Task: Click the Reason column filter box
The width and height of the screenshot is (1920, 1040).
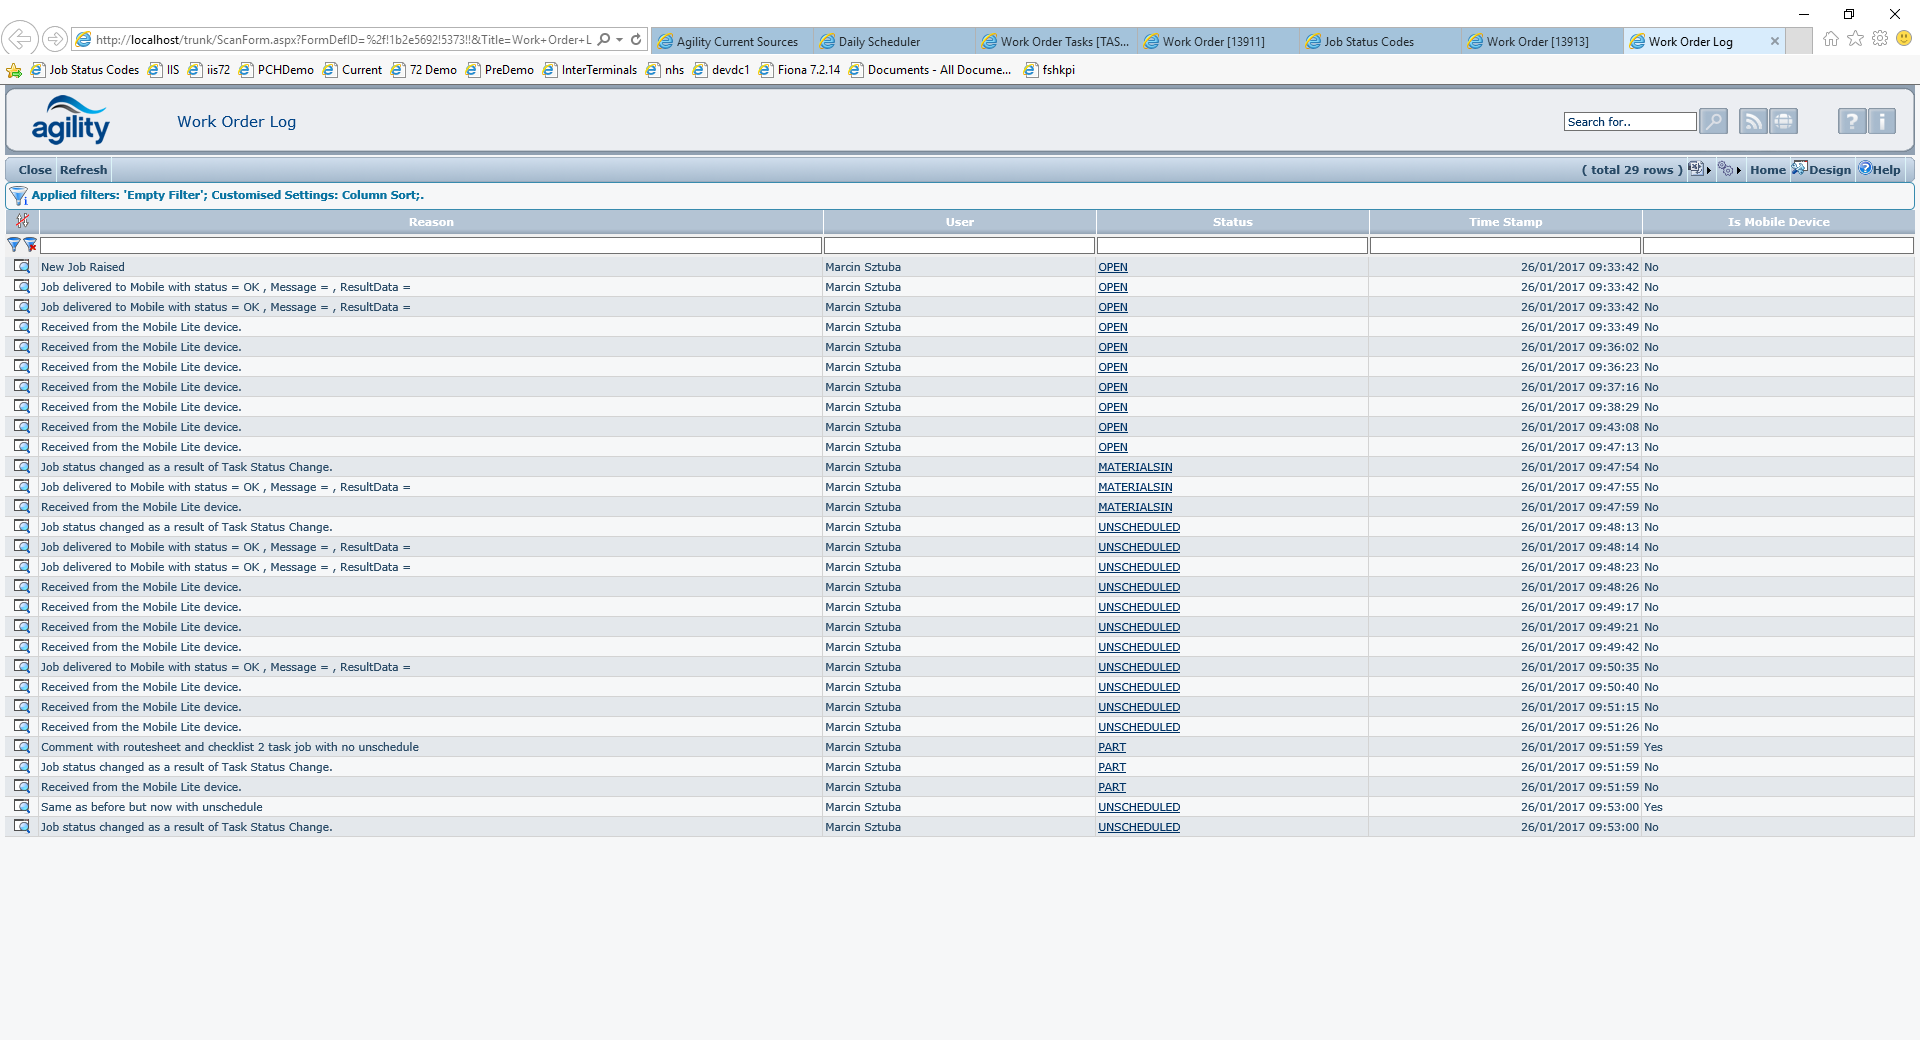Action: (431, 245)
